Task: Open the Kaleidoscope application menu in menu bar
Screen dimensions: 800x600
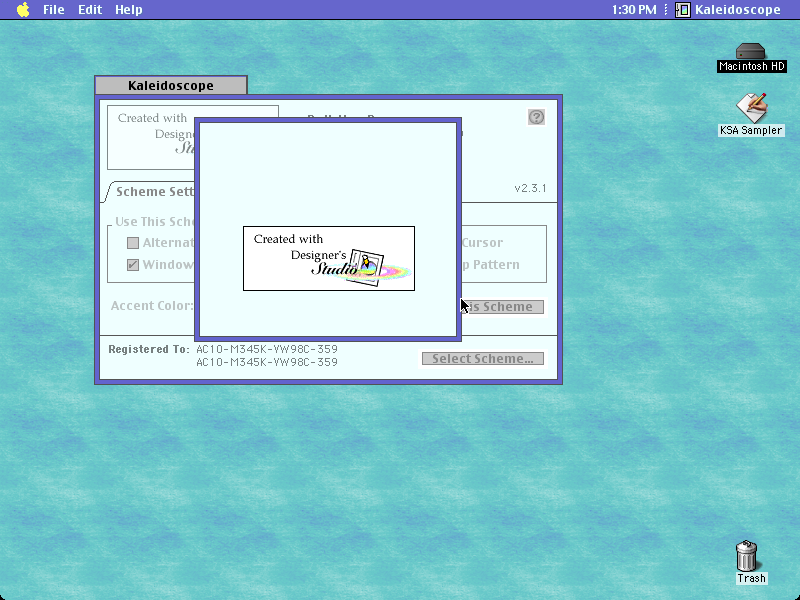Action: (728, 9)
